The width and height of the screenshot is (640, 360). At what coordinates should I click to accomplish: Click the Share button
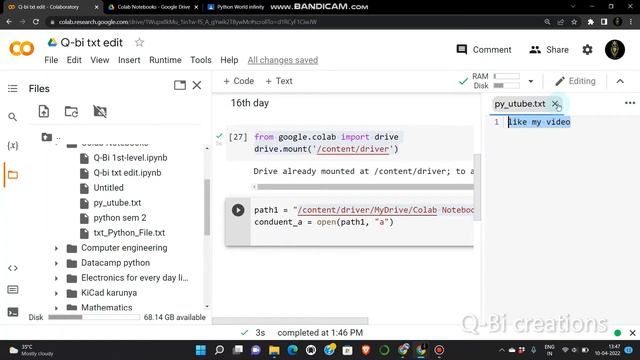click(x=549, y=50)
